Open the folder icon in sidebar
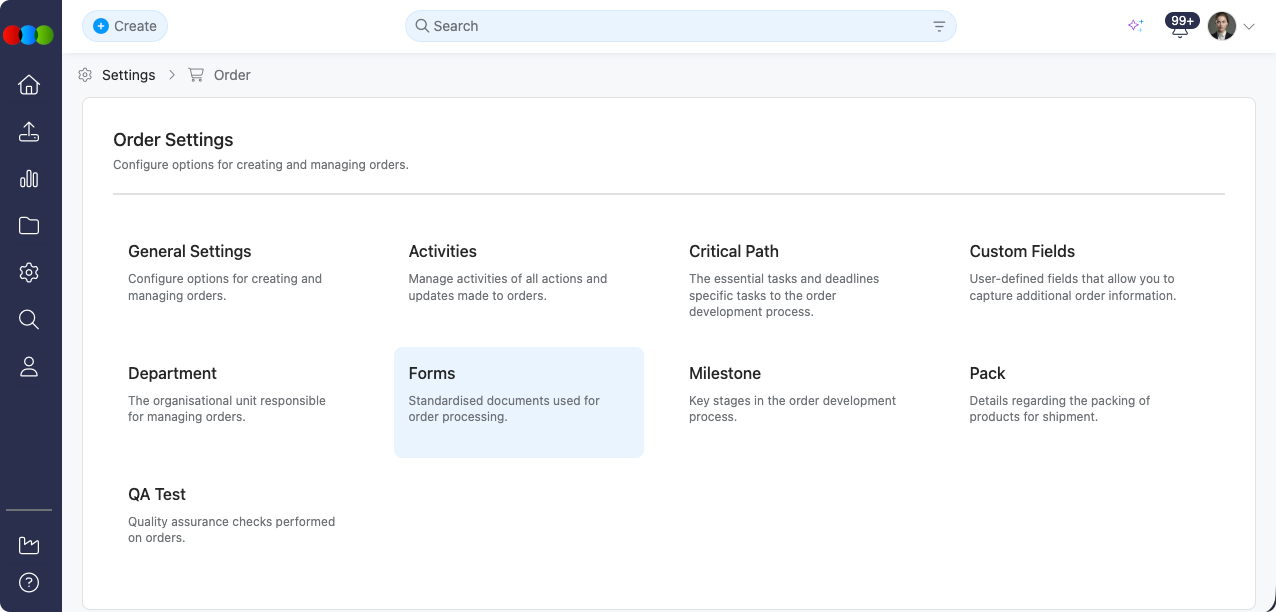Image resolution: width=1276 pixels, height=612 pixels. (x=29, y=226)
